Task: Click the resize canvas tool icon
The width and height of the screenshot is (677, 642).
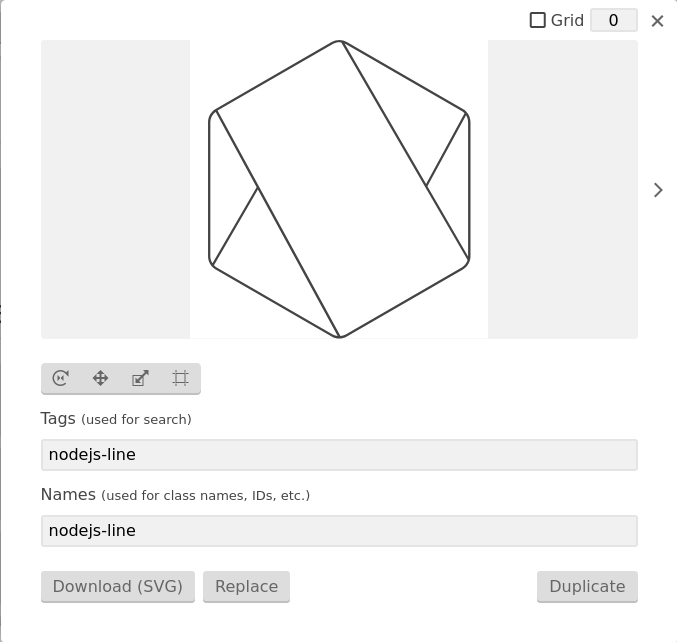Action: click(x=181, y=378)
